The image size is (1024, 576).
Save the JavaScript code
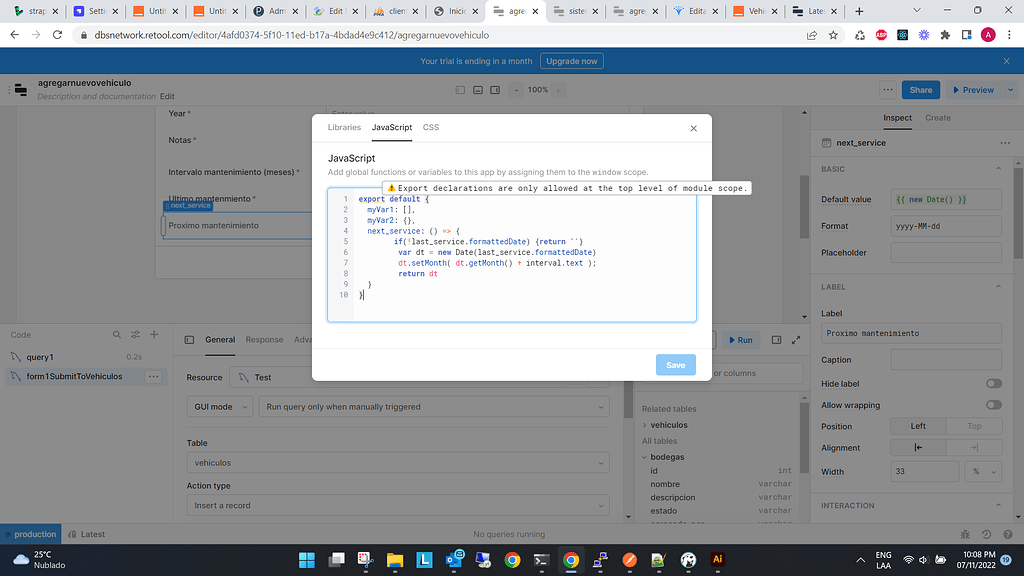click(675, 364)
